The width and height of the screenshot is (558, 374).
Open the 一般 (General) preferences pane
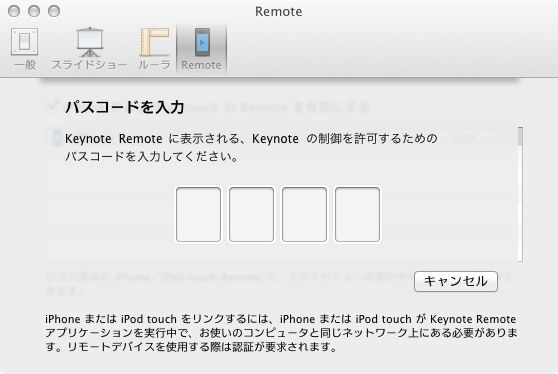[25, 49]
